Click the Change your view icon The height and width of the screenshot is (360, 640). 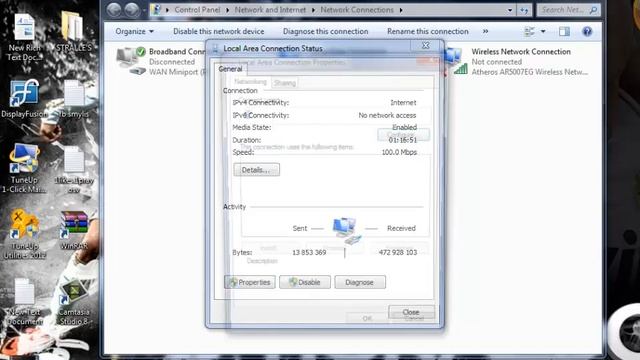point(529,31)
